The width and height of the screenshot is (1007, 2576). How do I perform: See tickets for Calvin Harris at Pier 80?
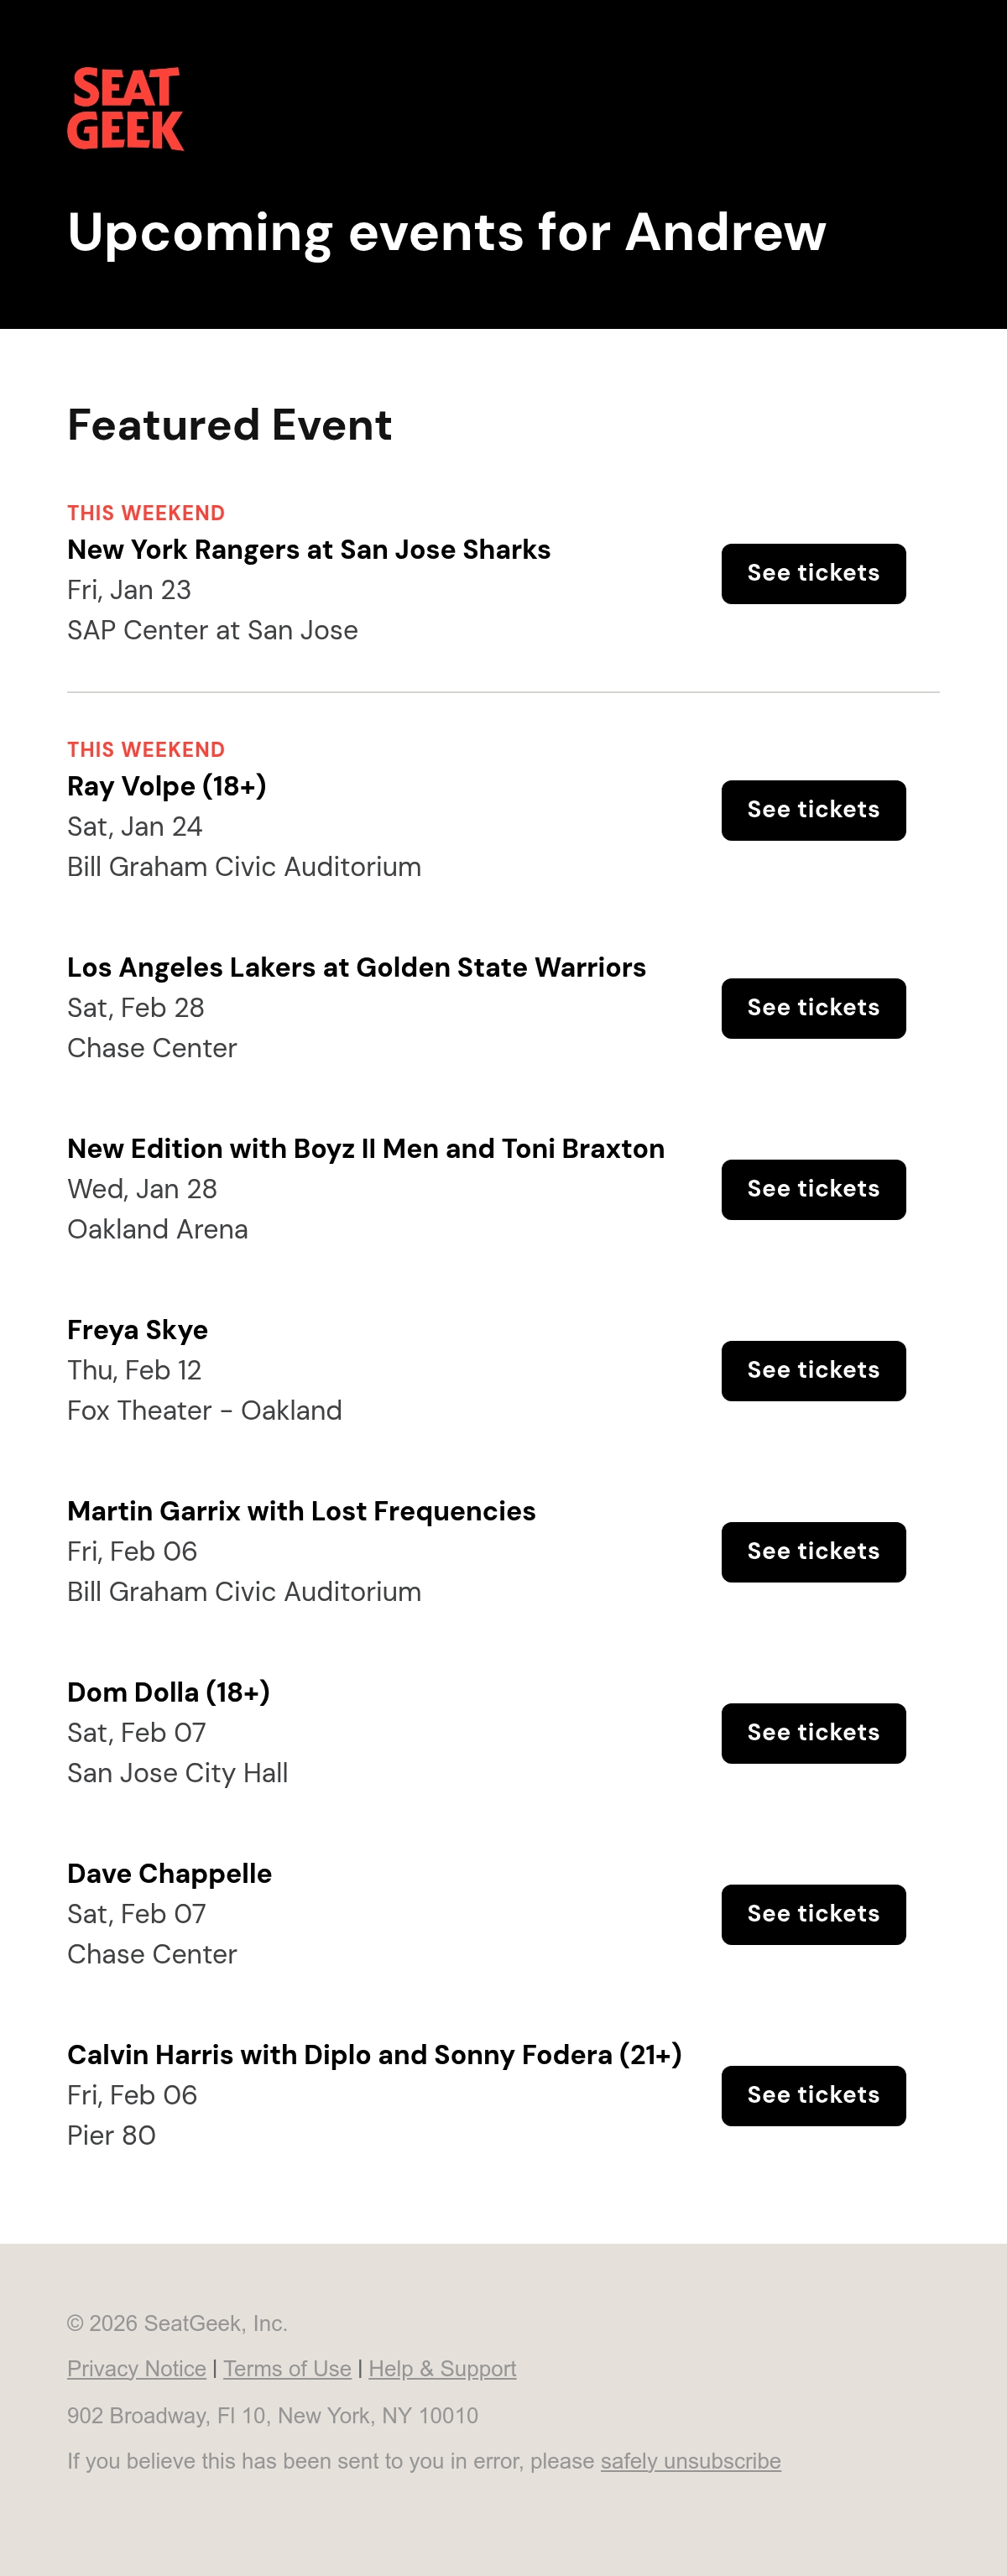click(813, 2096)
